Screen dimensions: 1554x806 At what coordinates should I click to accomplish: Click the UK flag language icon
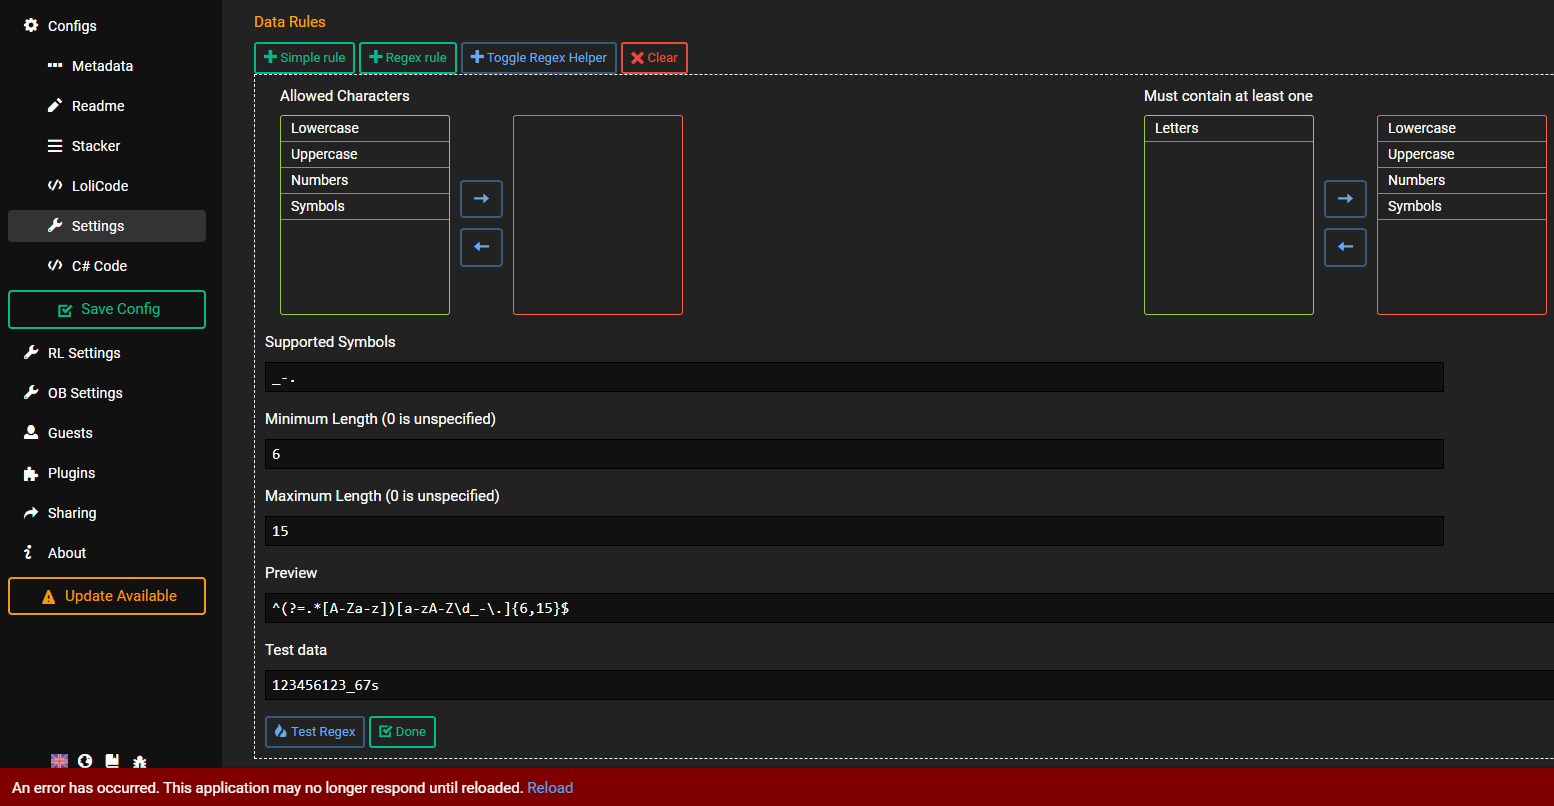(59, 761)
